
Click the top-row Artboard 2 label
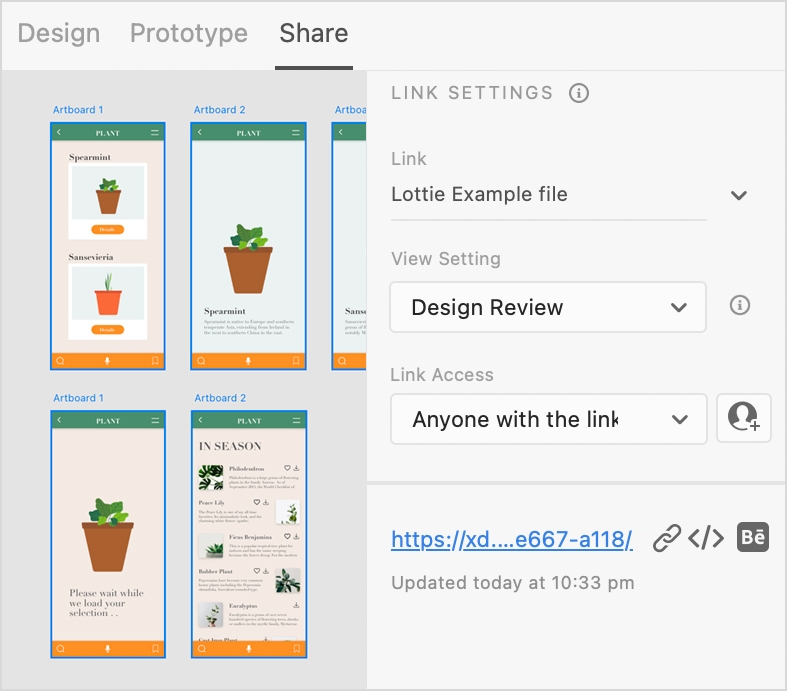pos(220,110)
